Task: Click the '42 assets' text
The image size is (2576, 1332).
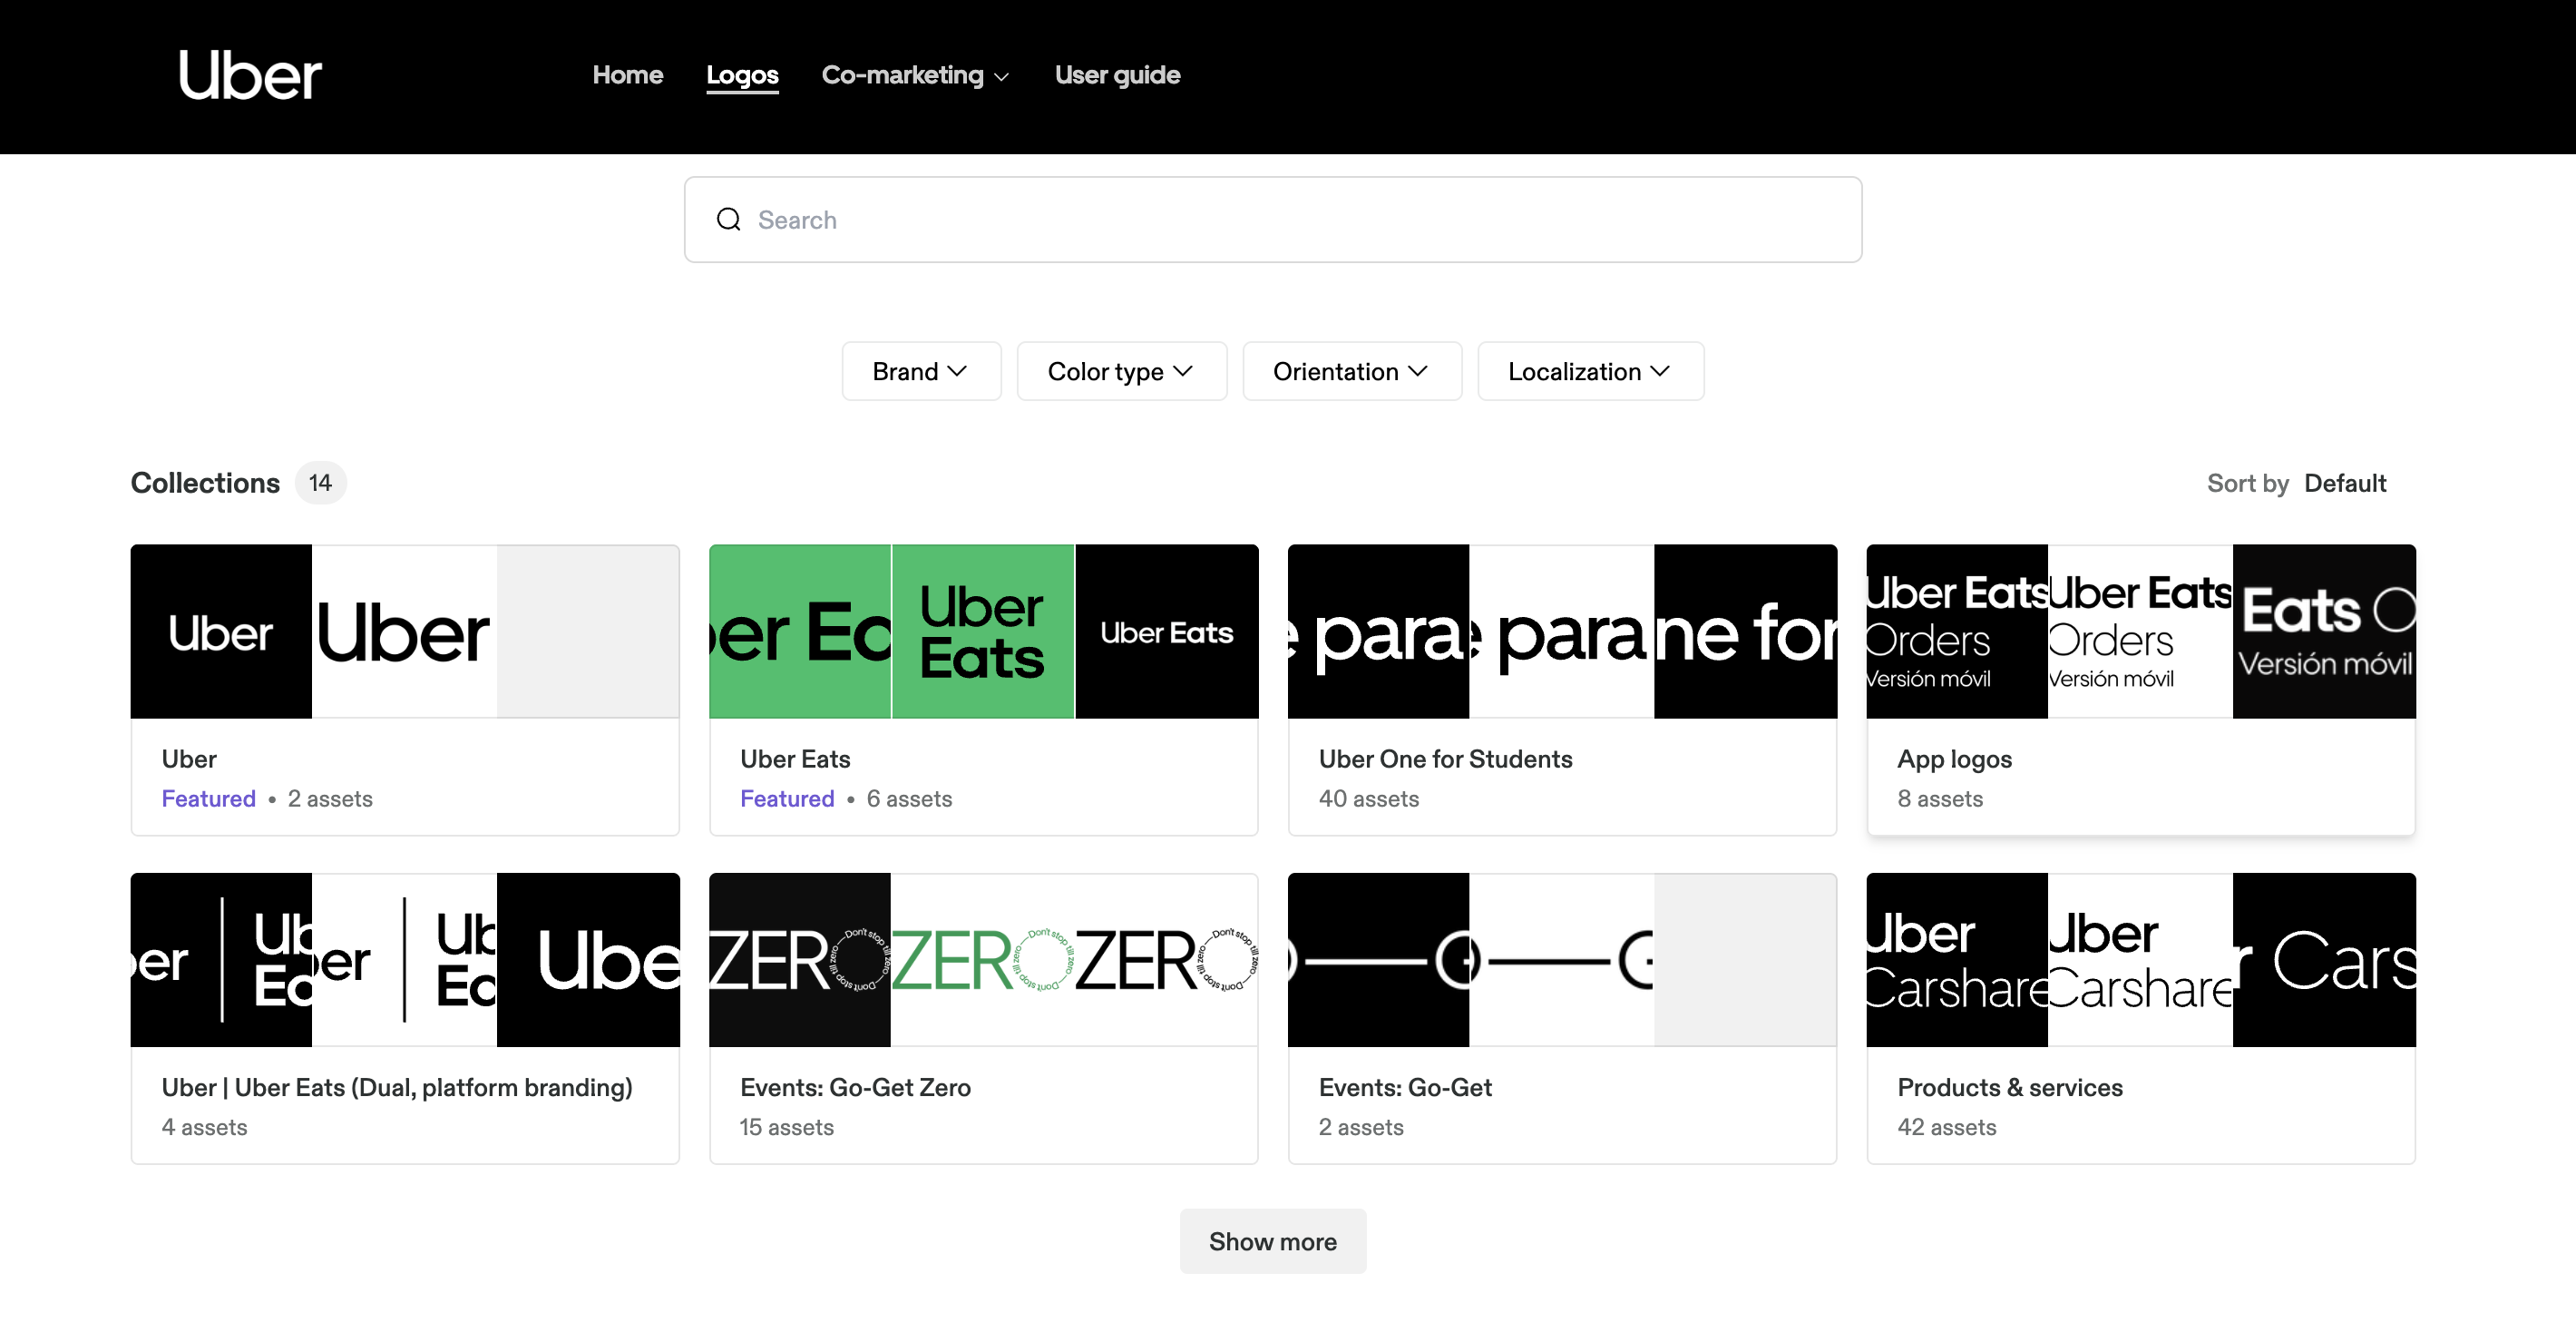Action: pyautogui.click(x=1946, y=1126)
